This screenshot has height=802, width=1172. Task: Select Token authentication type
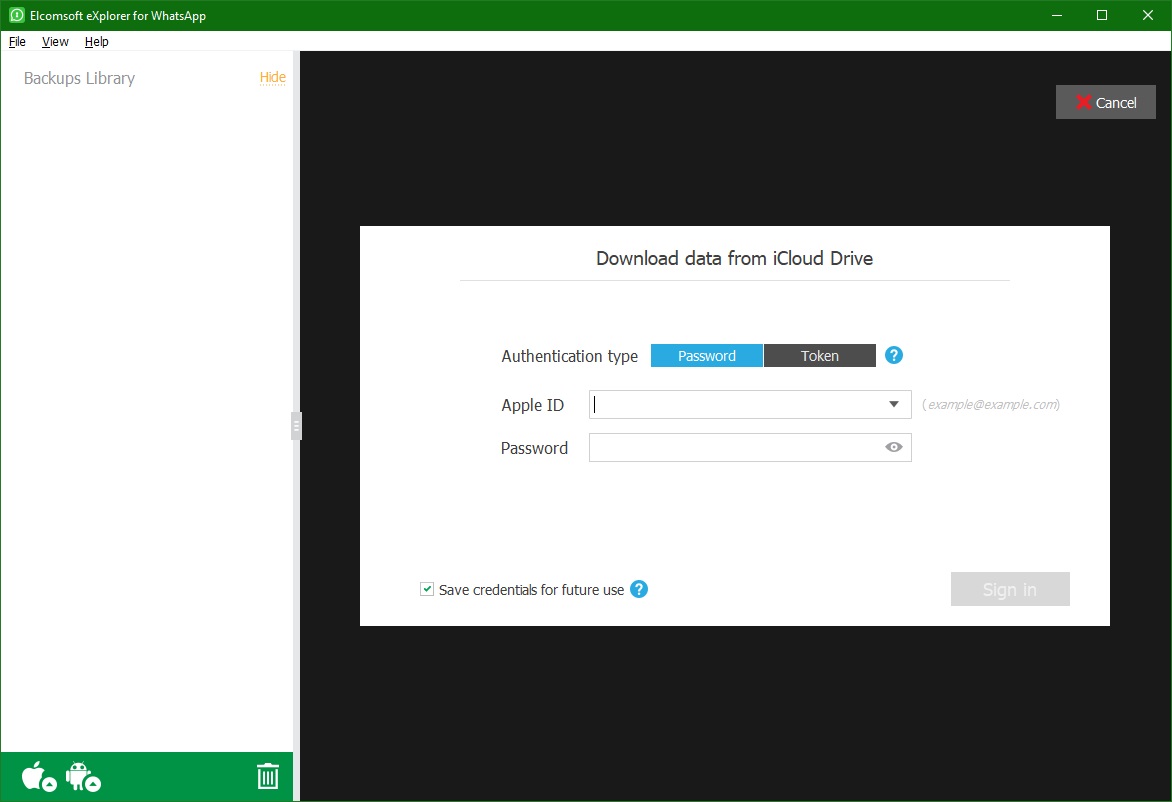click(x=819, y=356)
